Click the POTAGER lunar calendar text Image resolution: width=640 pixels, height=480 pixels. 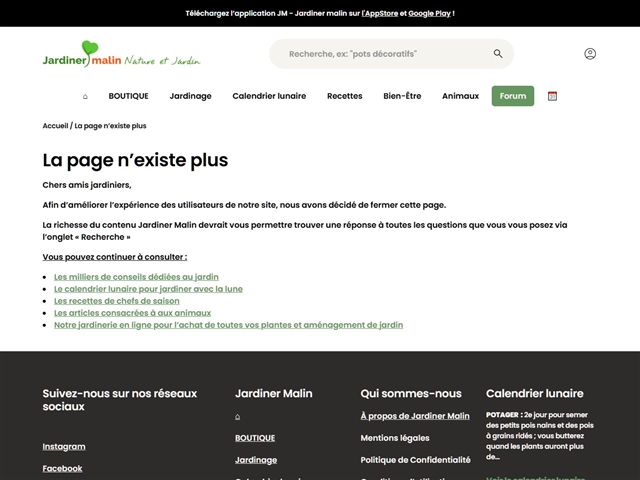tap(540, 436)
